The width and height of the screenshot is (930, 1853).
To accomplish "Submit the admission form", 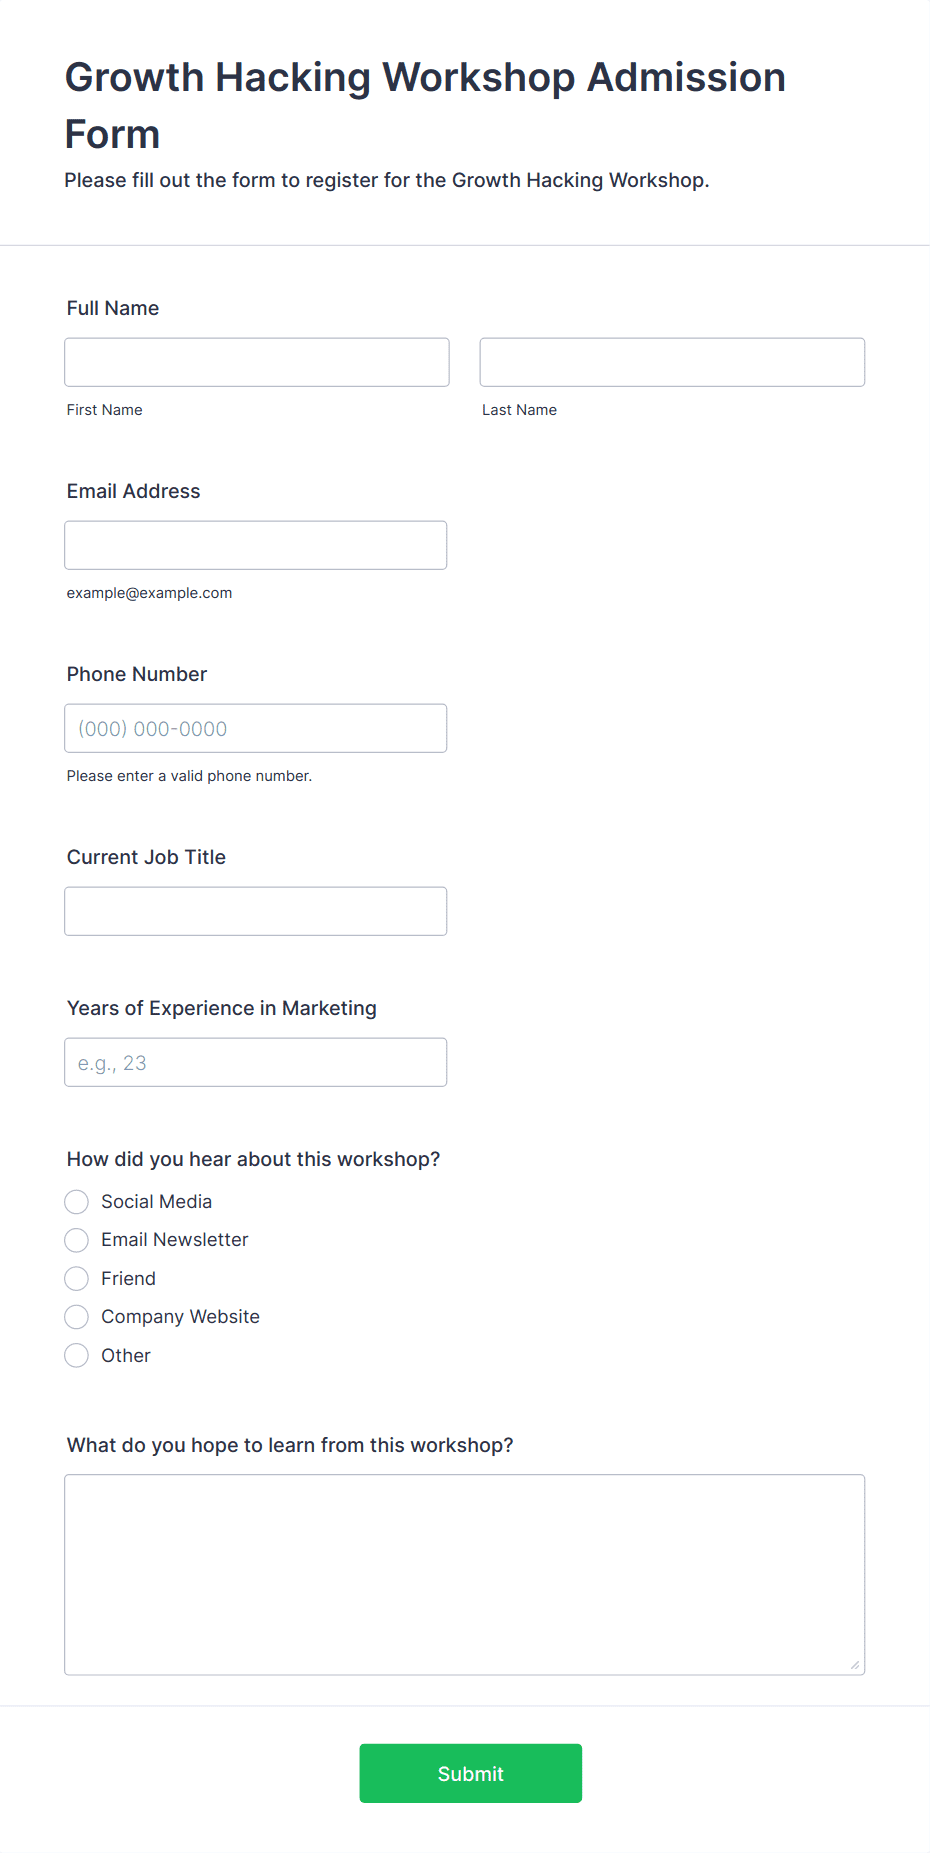I will coord(471,1773).
